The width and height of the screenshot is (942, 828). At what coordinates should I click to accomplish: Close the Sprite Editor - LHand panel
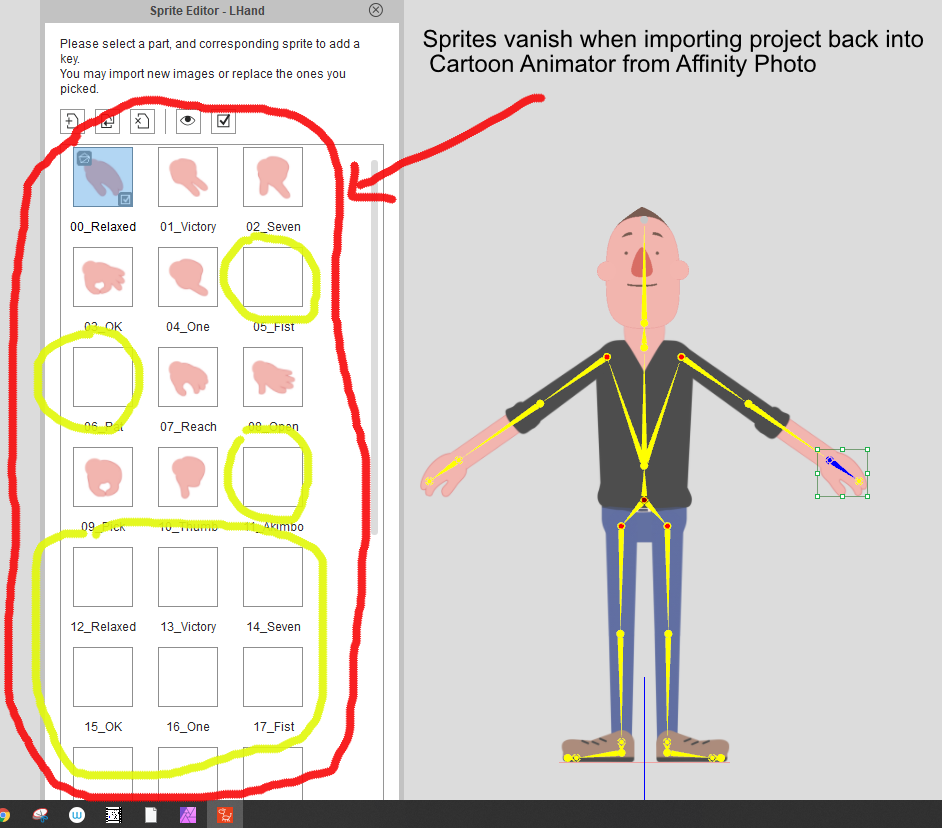[x=376, y=10]
